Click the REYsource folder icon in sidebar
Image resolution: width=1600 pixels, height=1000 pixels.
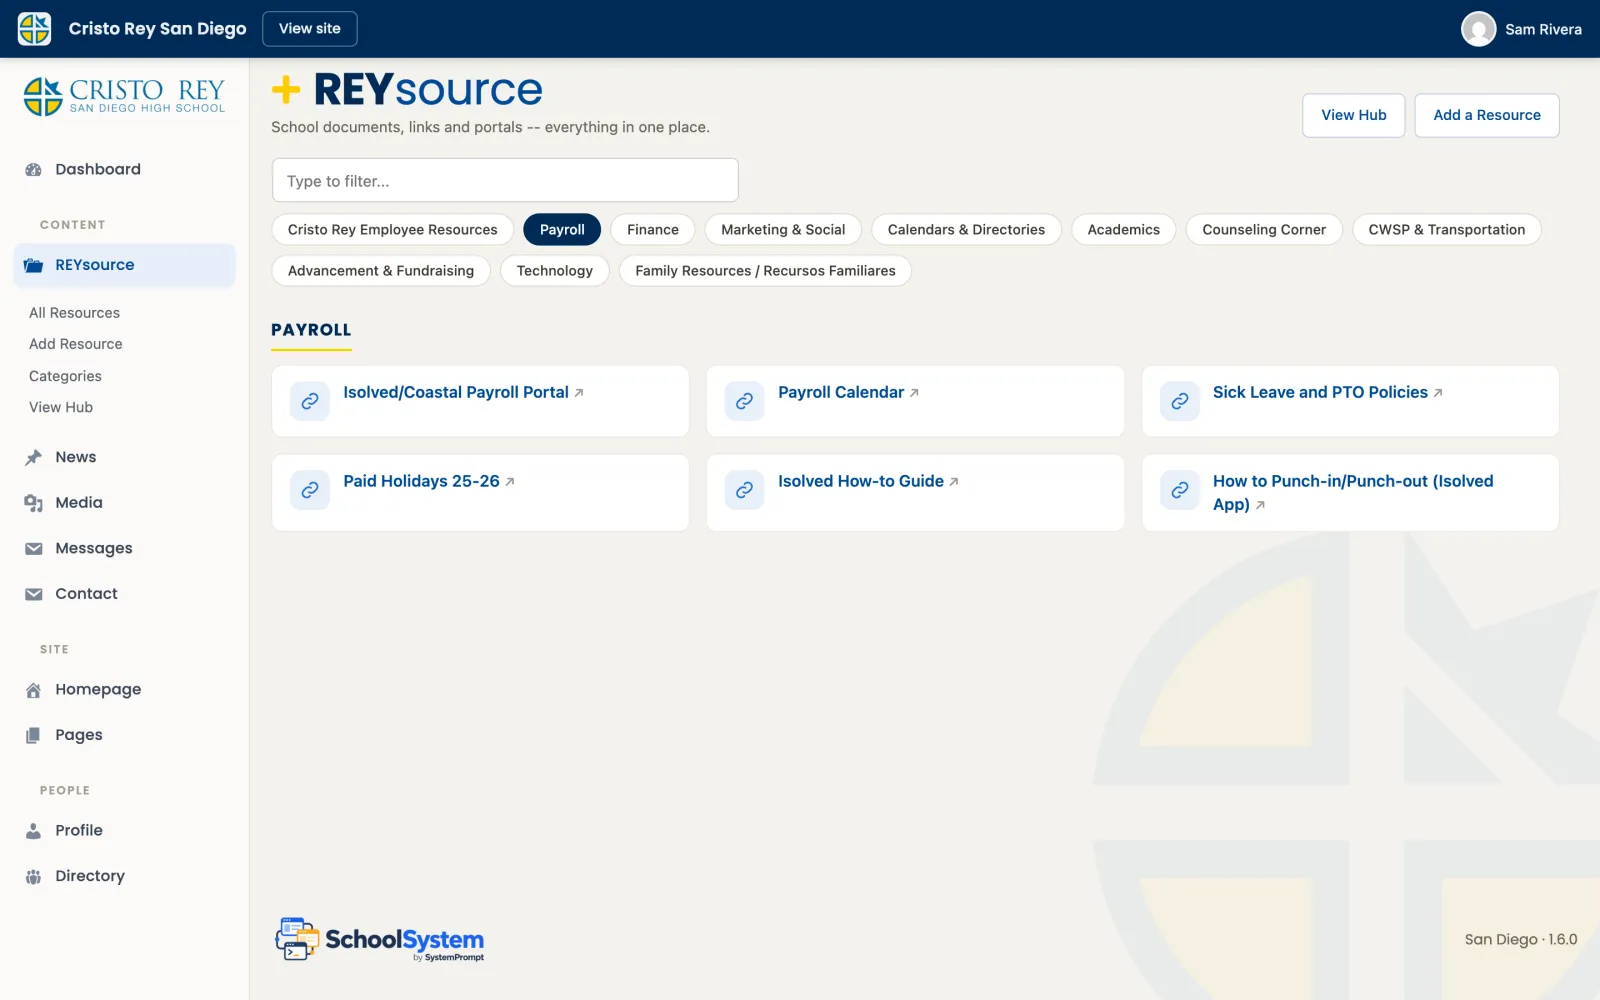[34, 265]
